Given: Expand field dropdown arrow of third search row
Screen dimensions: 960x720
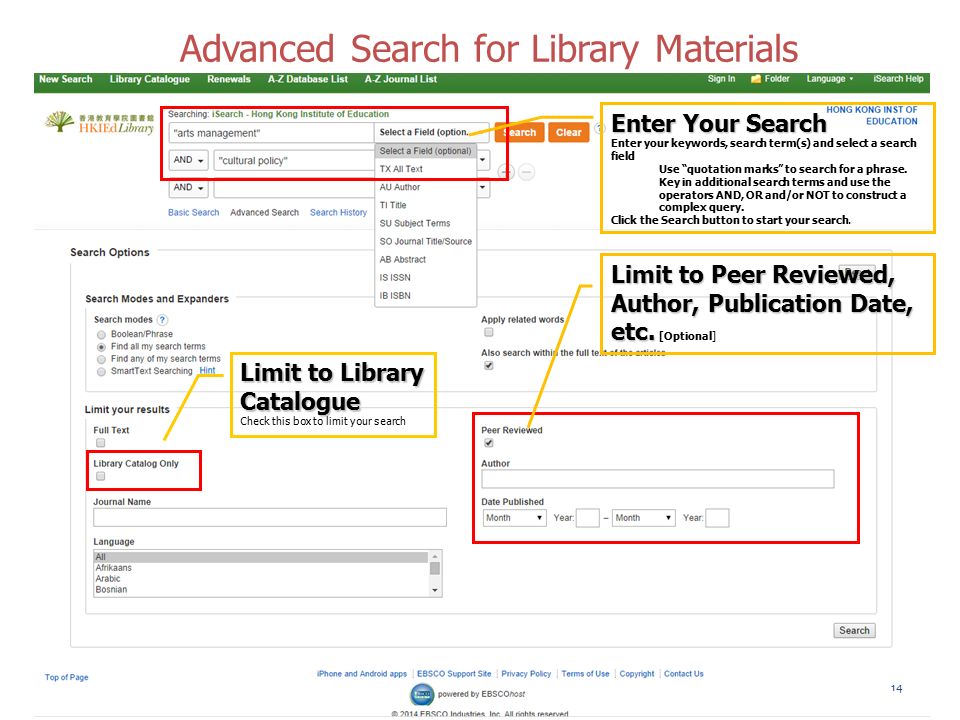Looking at the screenshot, I should [483, 187].
